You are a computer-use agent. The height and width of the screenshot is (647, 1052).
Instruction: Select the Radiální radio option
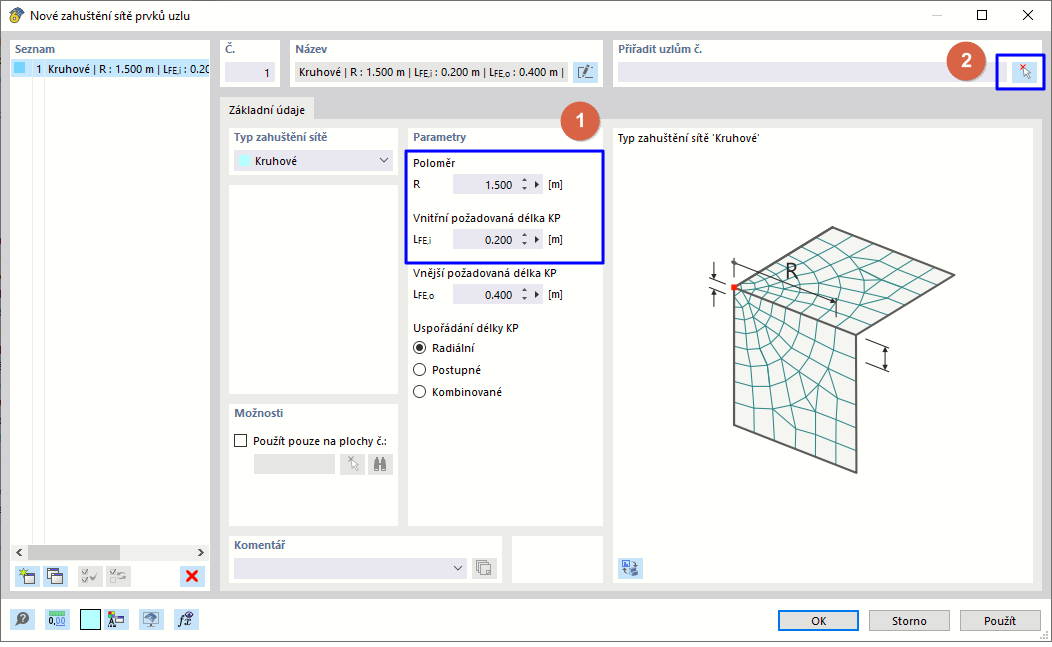click(419, 348)
